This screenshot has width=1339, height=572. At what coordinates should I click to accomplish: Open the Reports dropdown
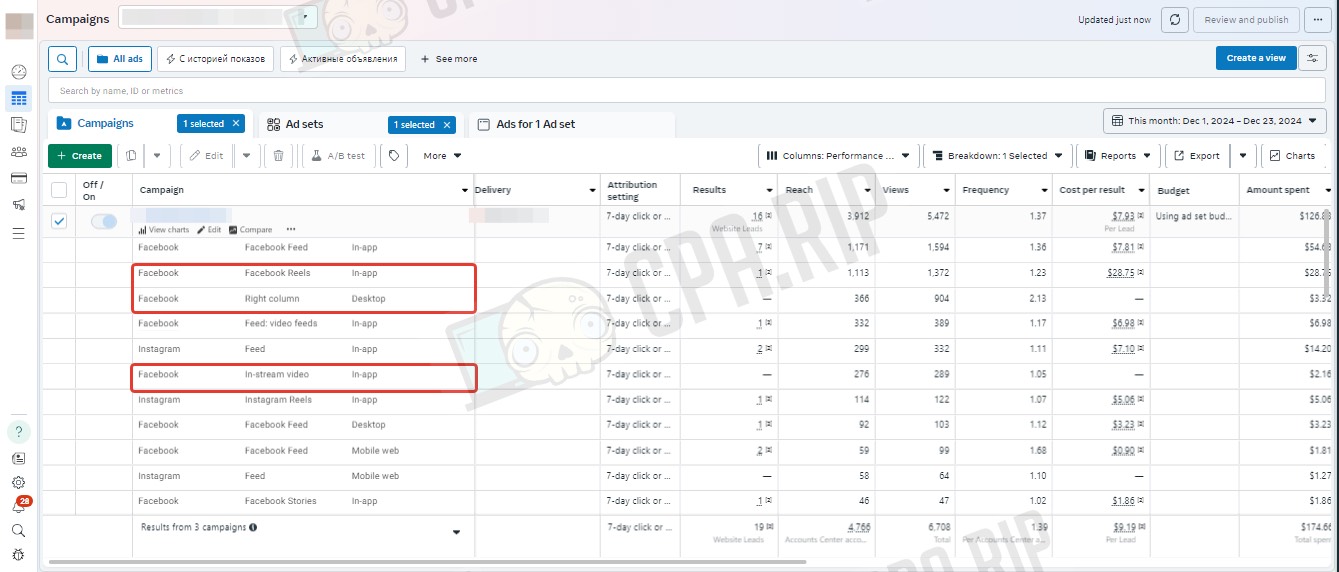1117,156
